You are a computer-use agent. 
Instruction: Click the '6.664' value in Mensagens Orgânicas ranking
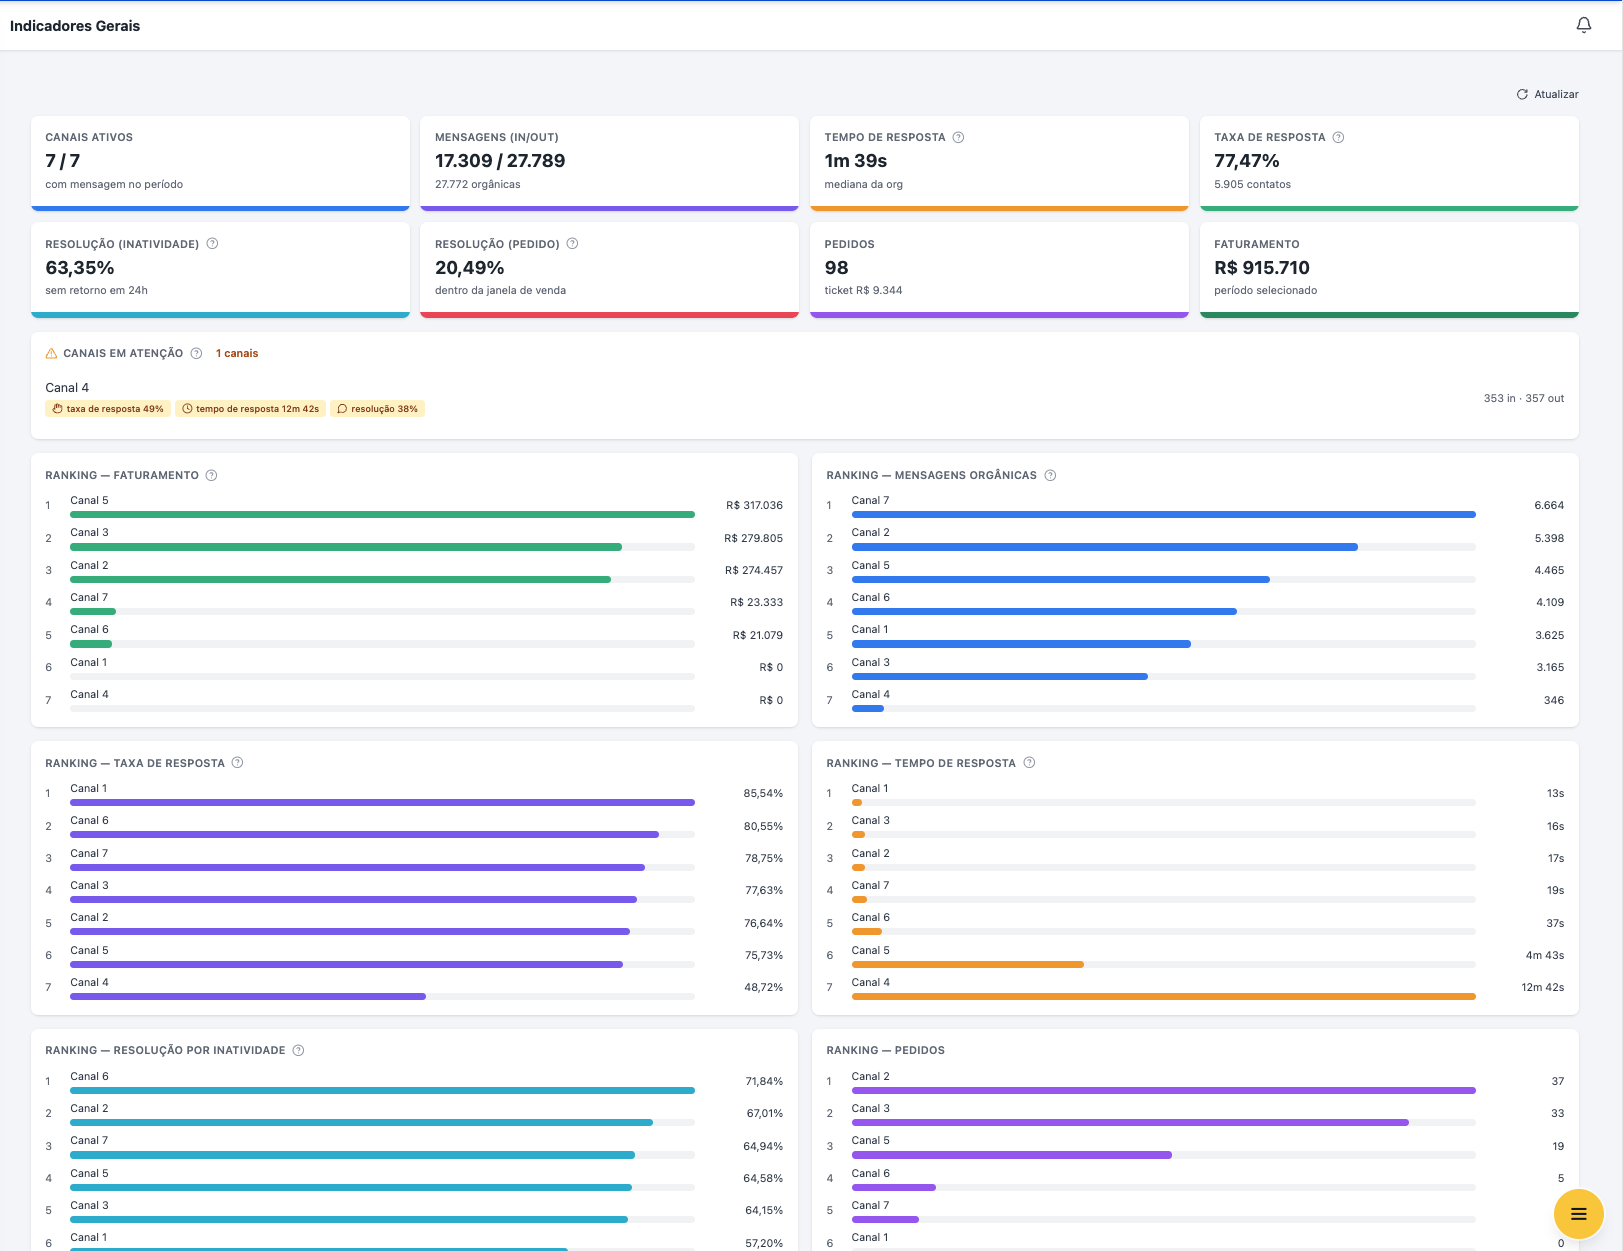coord(1549,506)
